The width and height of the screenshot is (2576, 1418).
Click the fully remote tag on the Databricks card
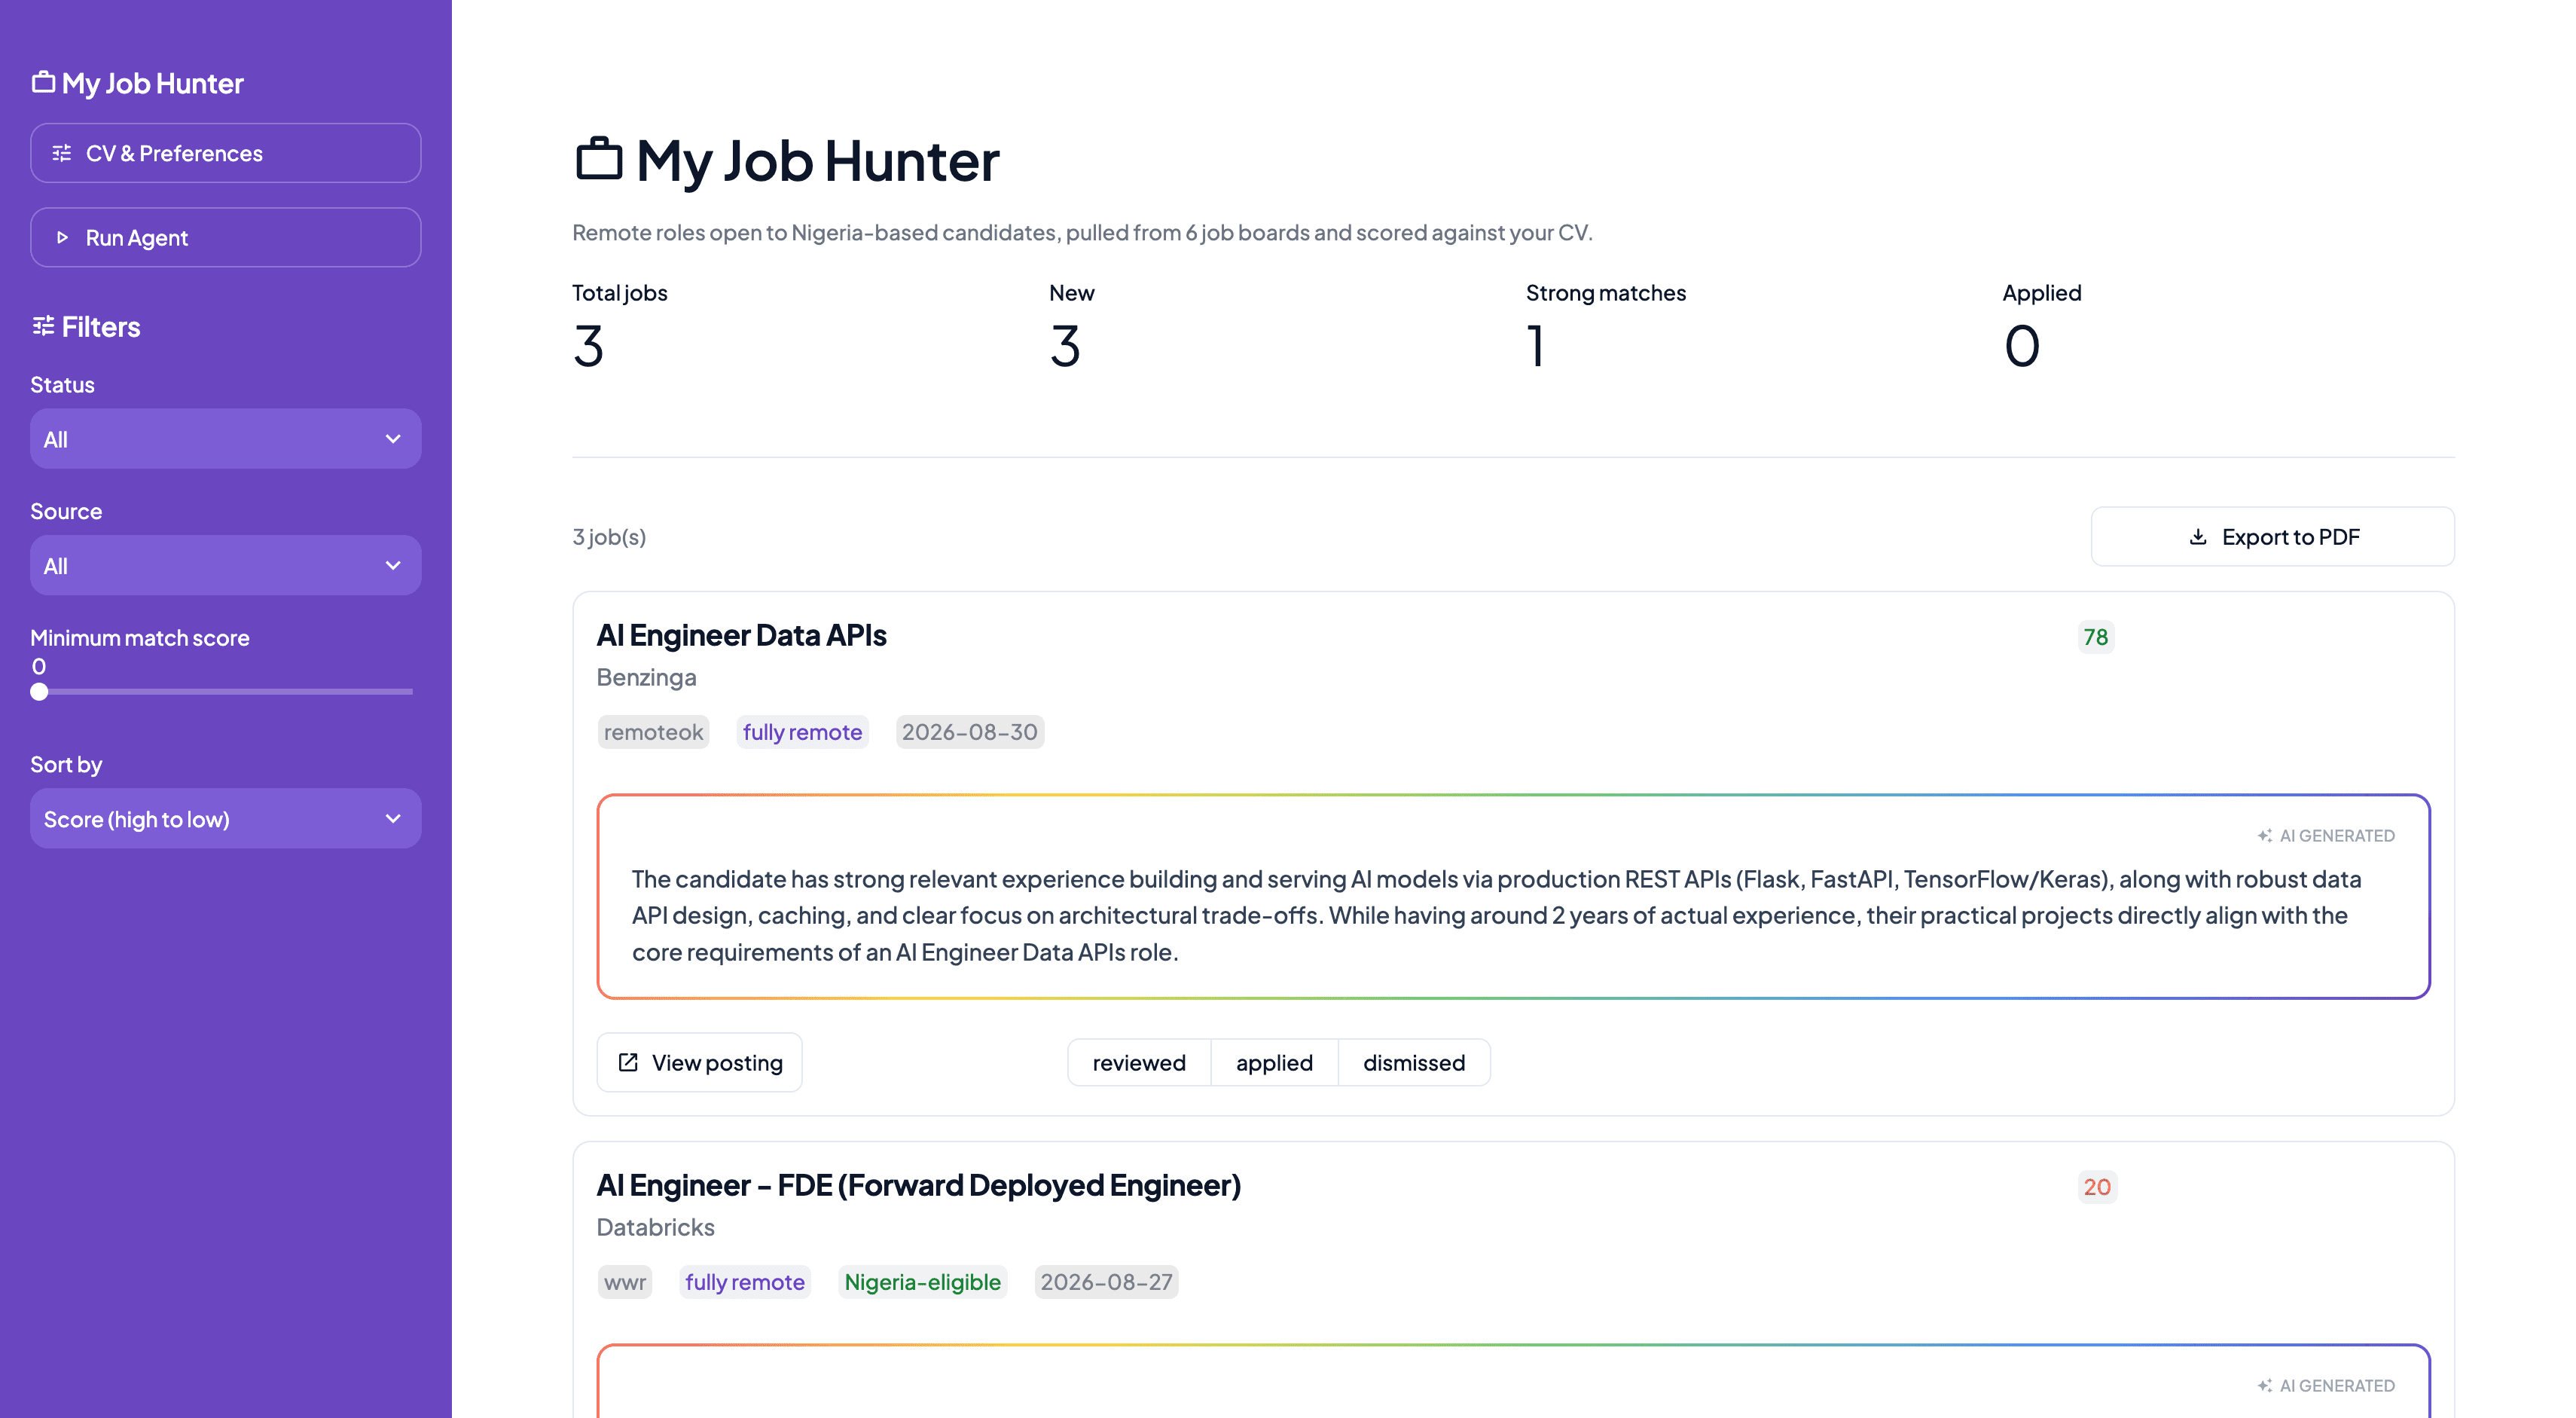(x=744, y=1282)
